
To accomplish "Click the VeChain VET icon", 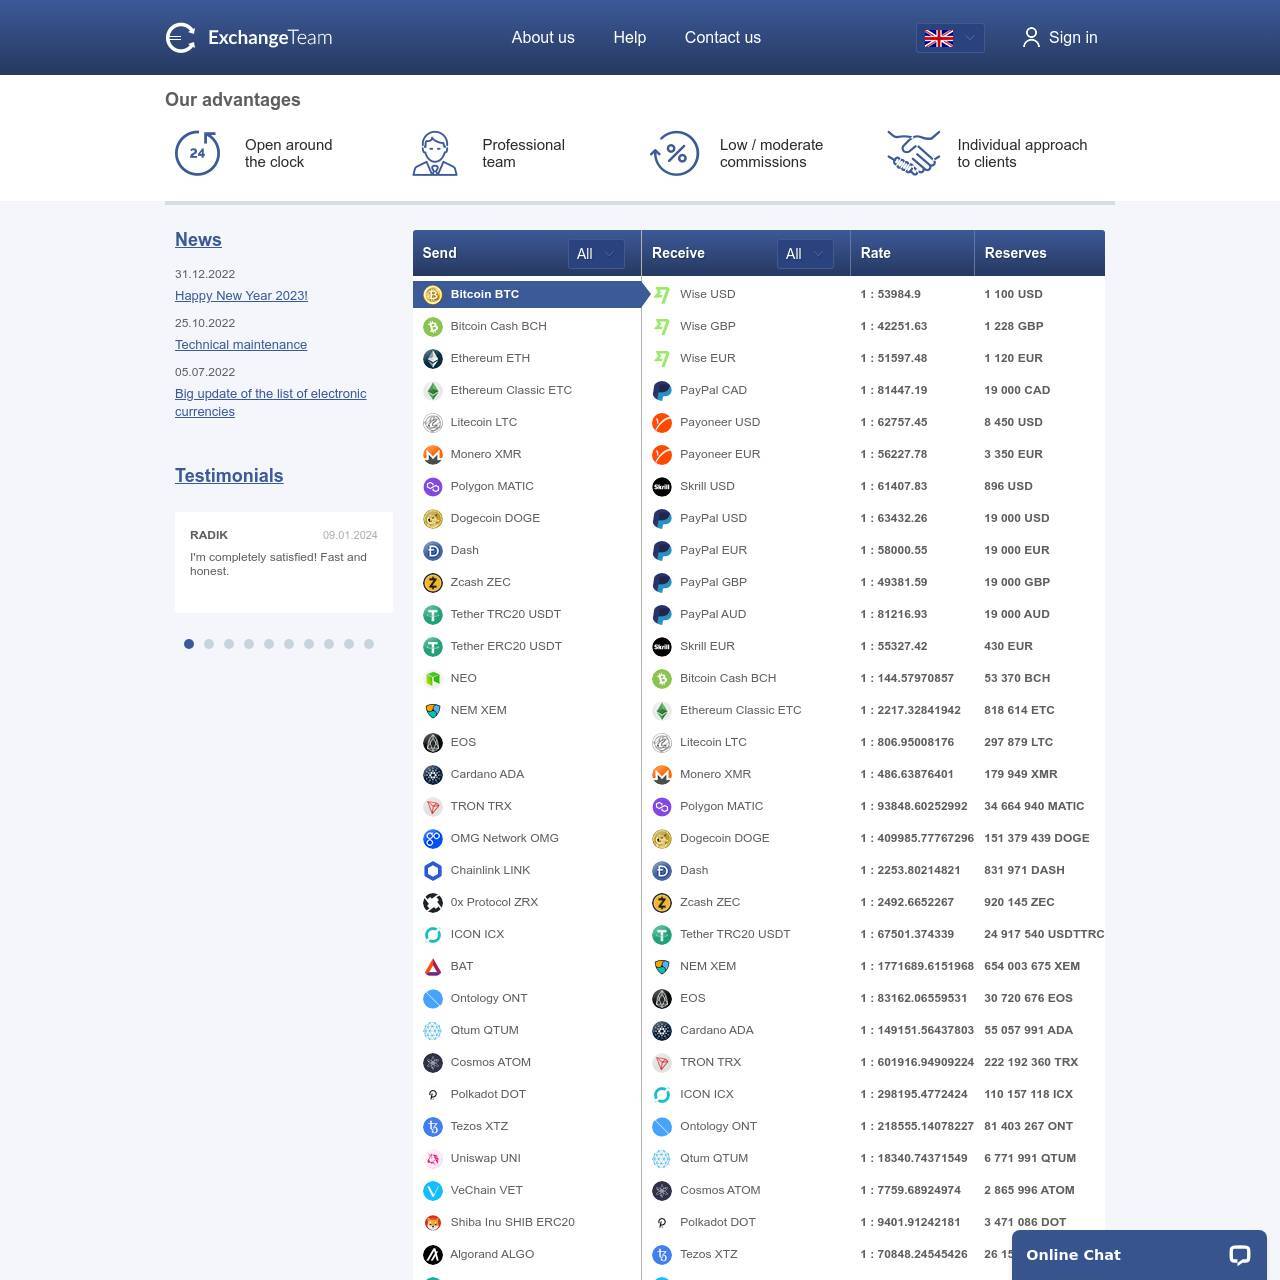I will click(x=433, y=1190).
